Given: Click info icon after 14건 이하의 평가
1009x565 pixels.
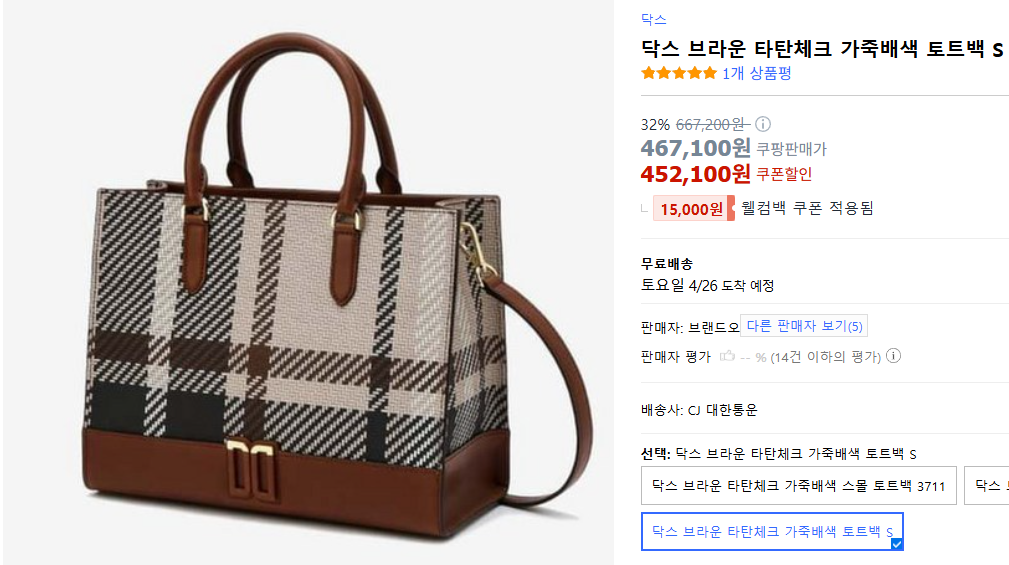Looking at the screenshot, I should tap(893, 356).
